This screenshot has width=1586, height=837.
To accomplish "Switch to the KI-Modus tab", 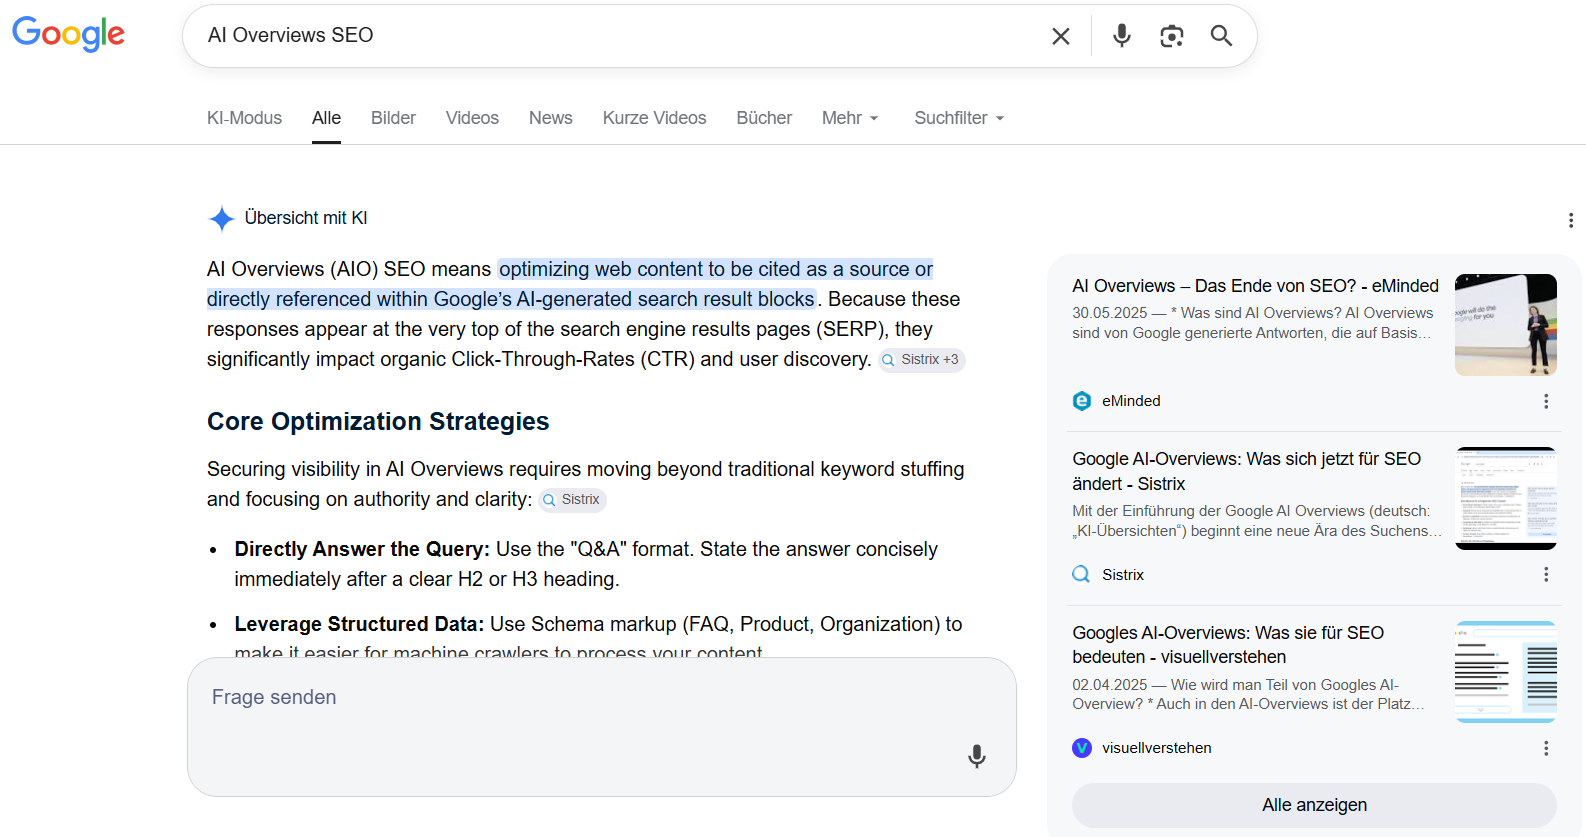I will click(244, 118).
